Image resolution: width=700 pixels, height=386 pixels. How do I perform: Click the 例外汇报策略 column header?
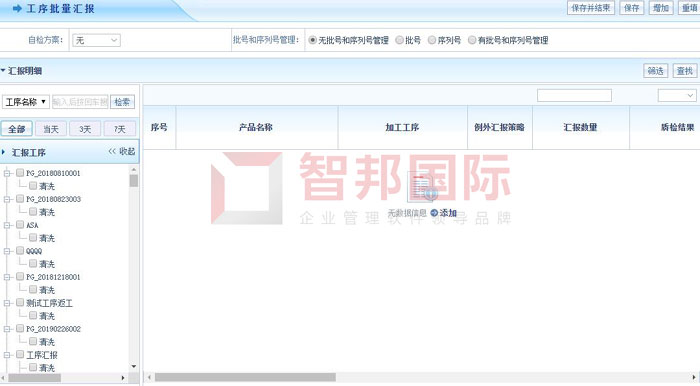(500, 127)
